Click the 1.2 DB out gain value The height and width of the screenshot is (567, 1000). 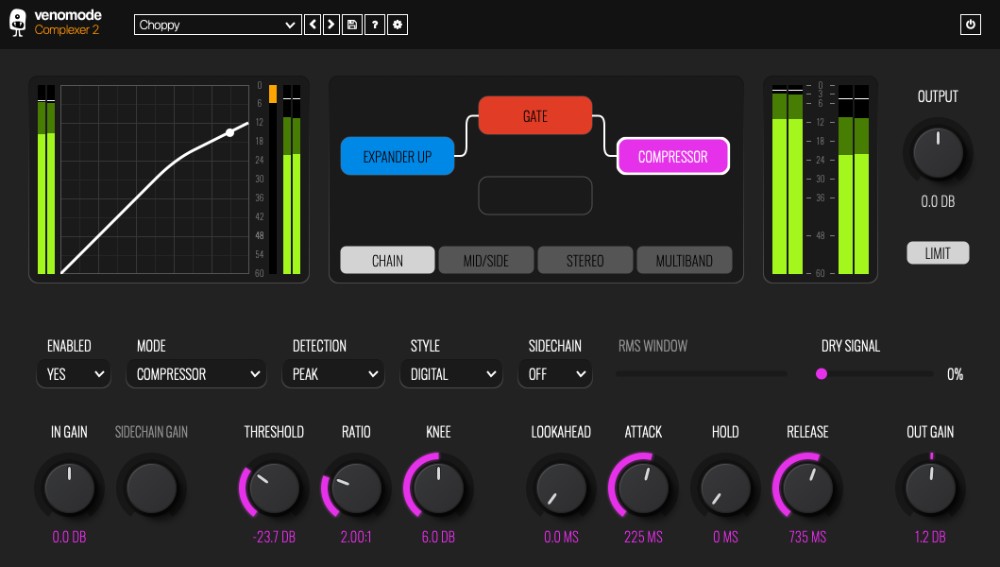click(x=930, y=537)
